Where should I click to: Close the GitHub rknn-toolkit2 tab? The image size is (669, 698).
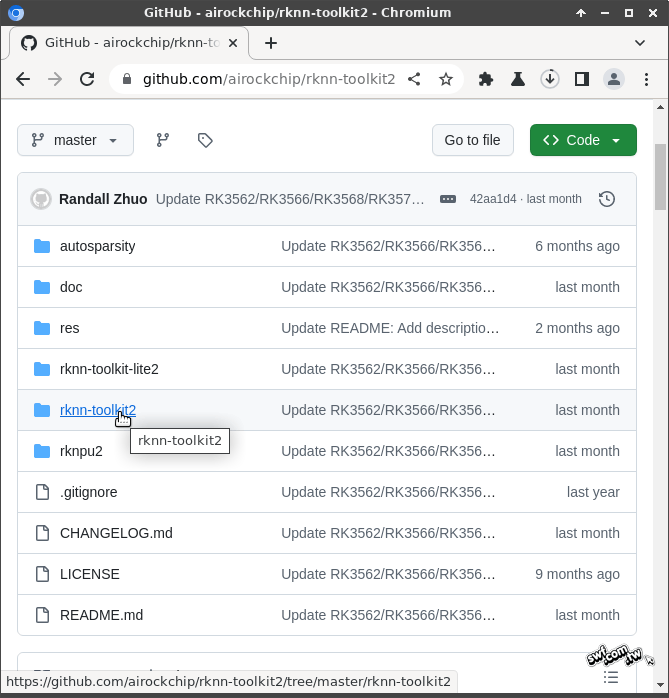pos(233,43)
